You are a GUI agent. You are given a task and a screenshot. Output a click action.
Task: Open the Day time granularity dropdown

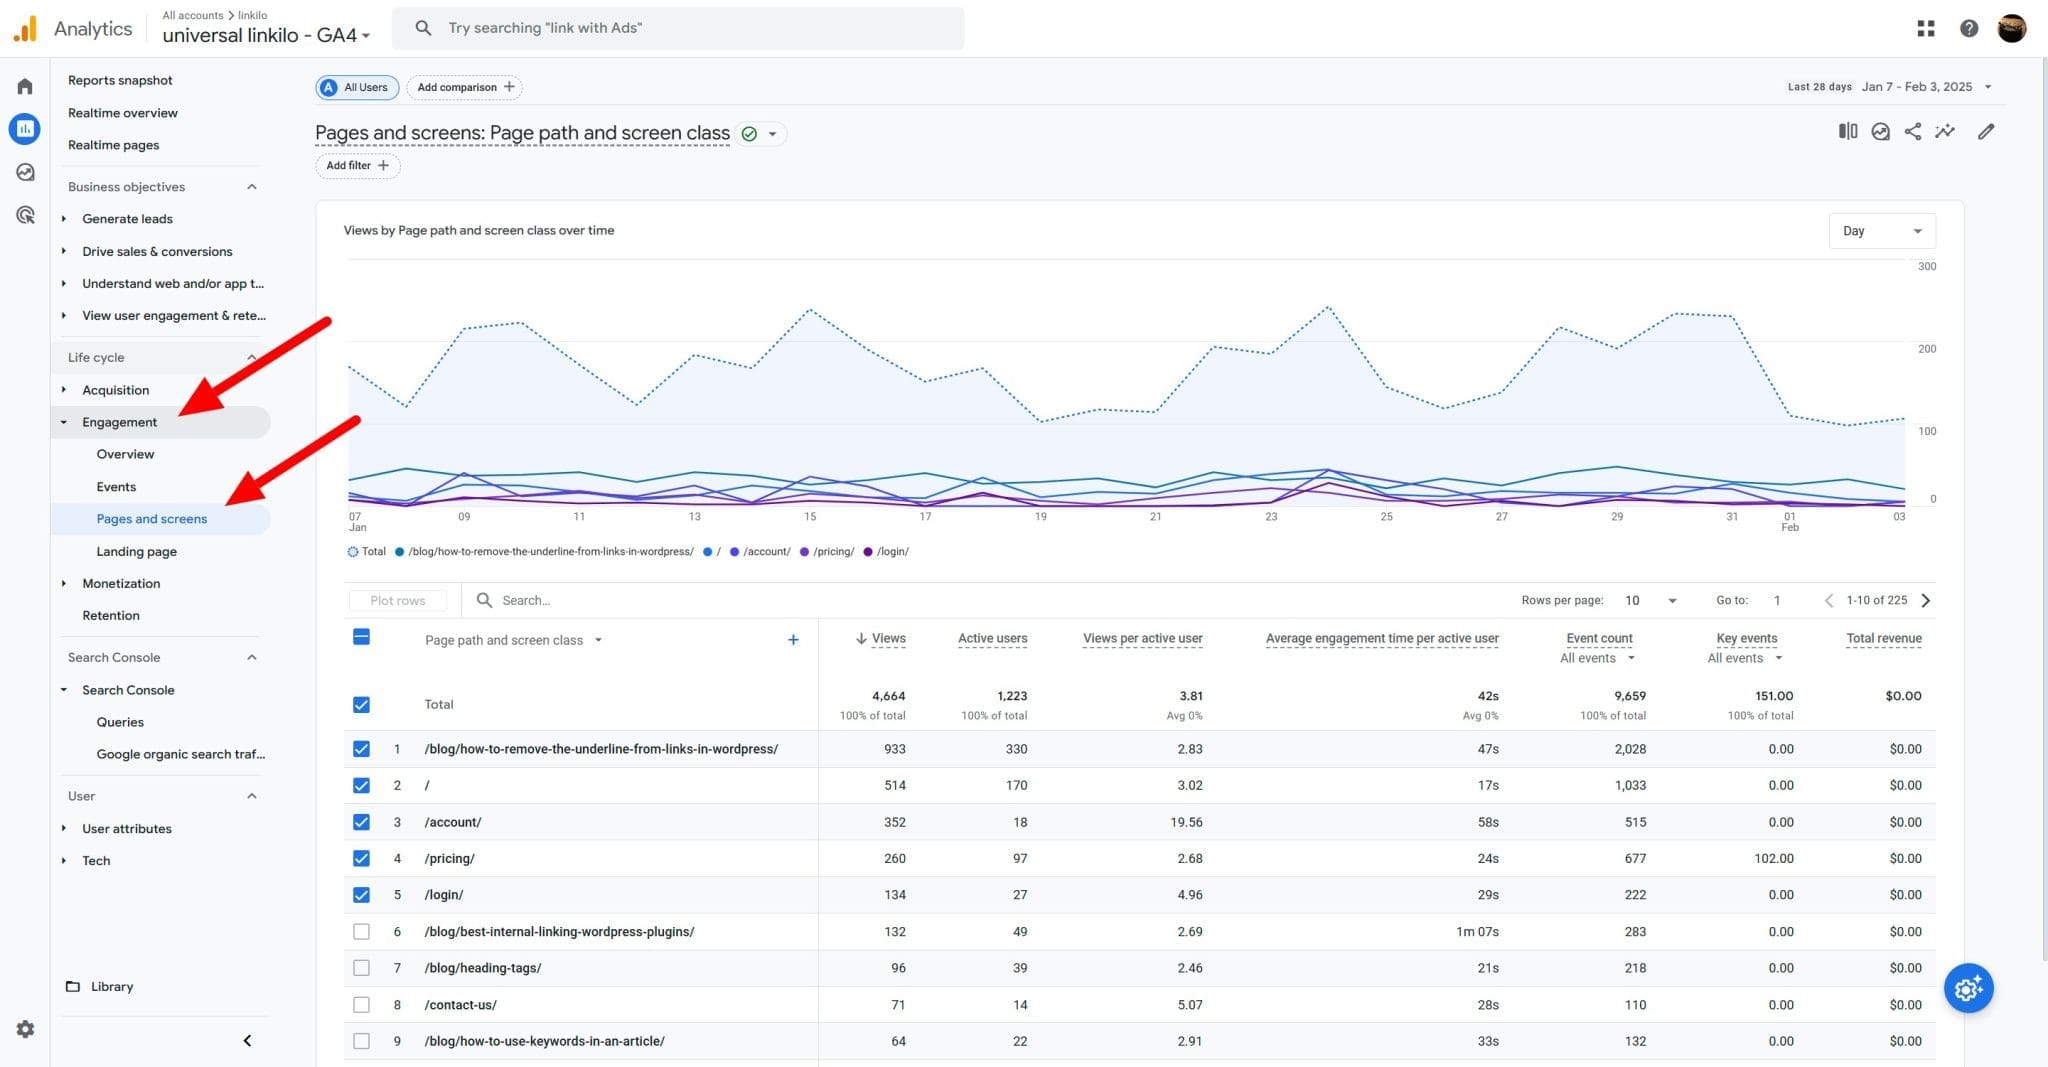(1881, 230)
